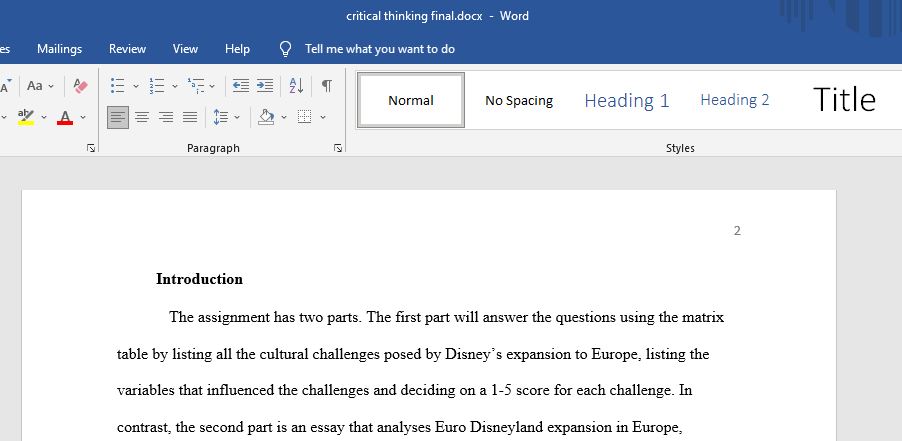Click the document title in title bar
This screenshot has width=902, height=441.
(x=414, y=16)
